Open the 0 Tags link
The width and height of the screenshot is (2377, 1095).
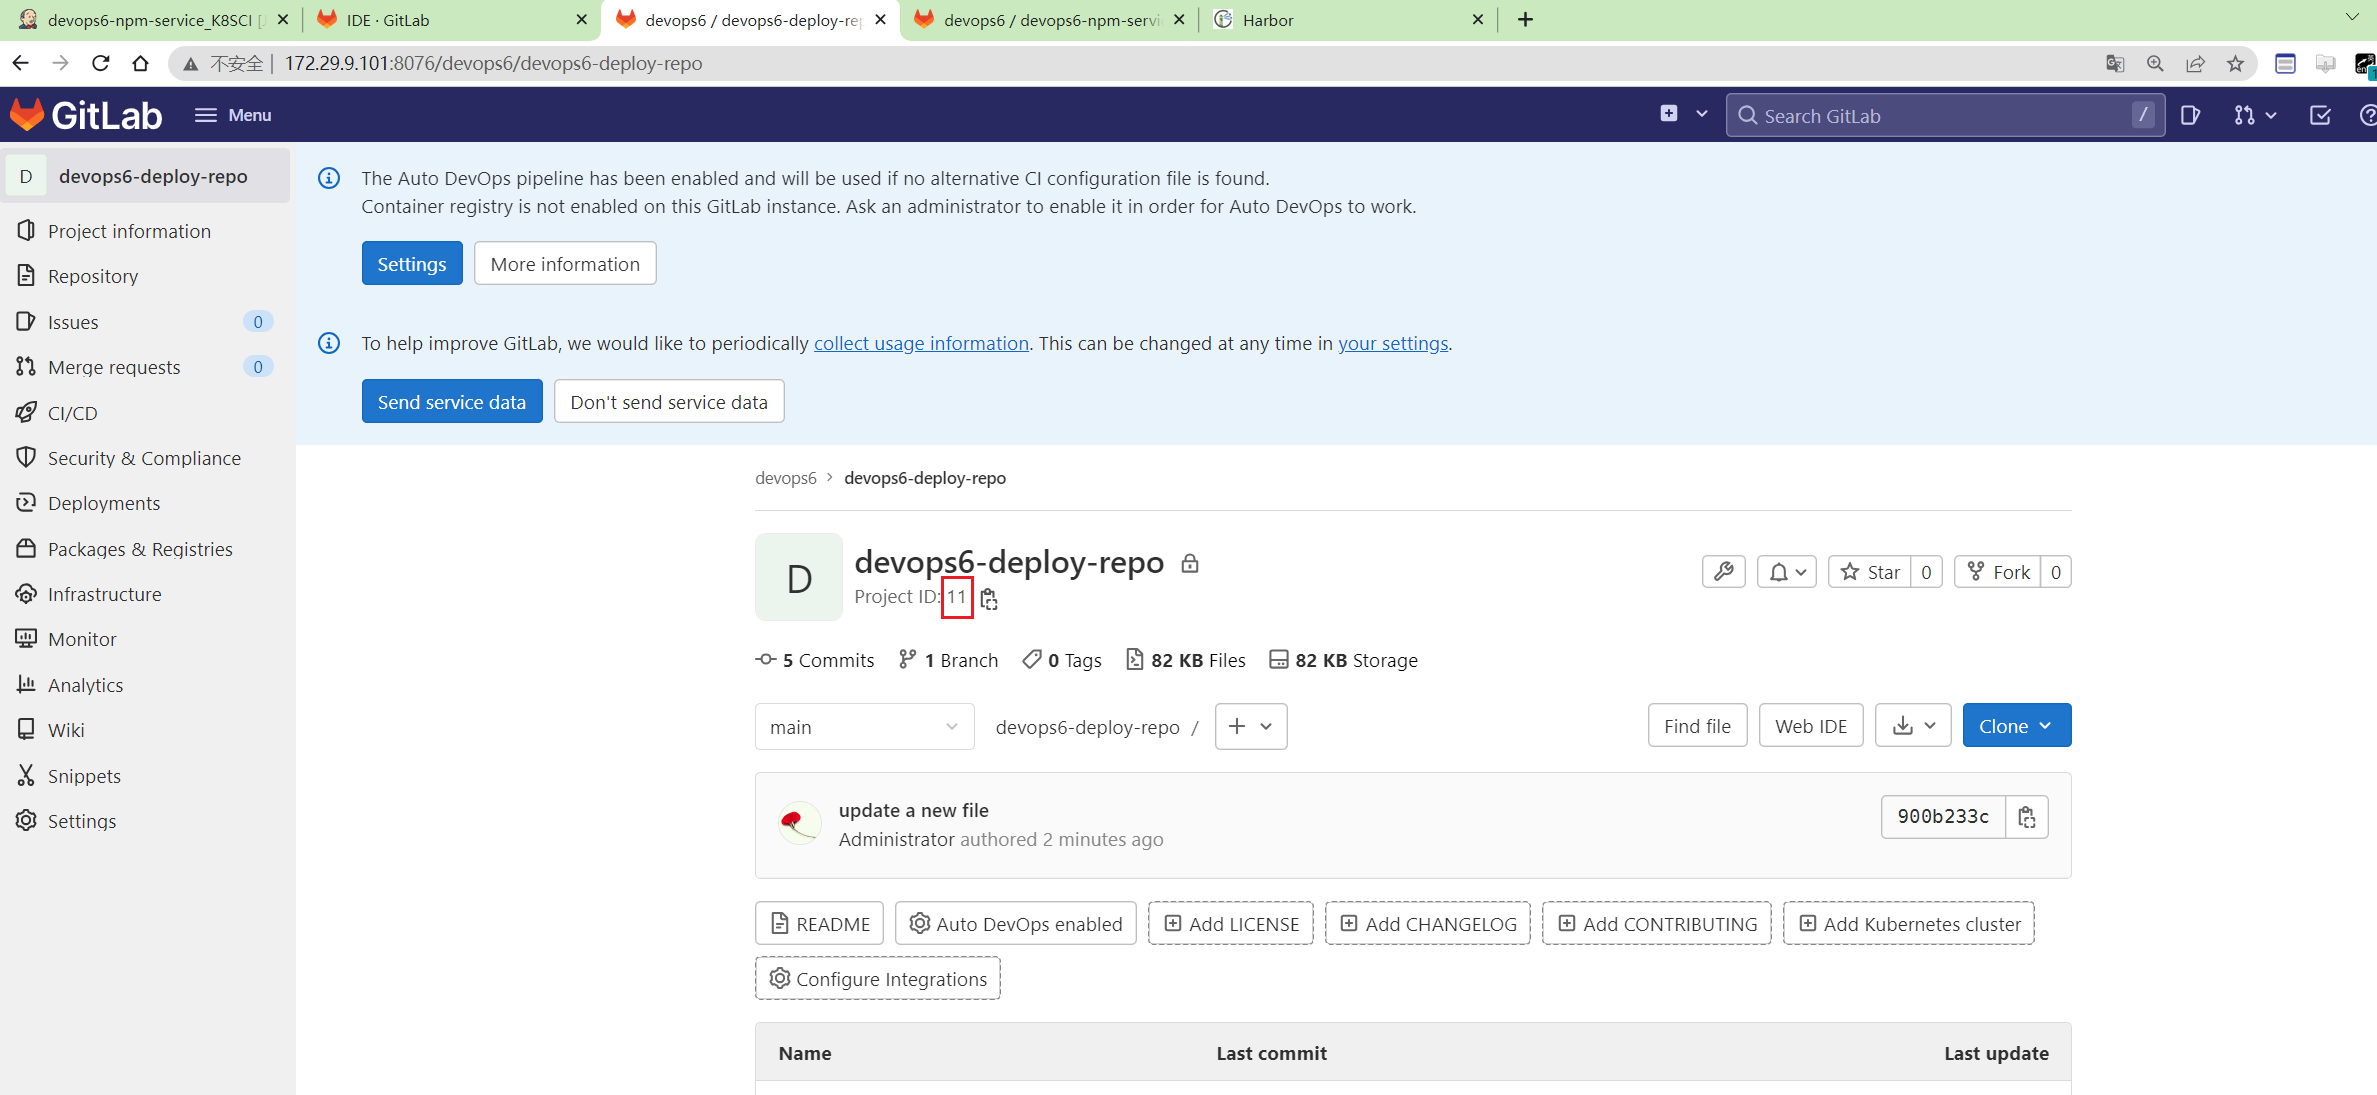click(1062, 660)
